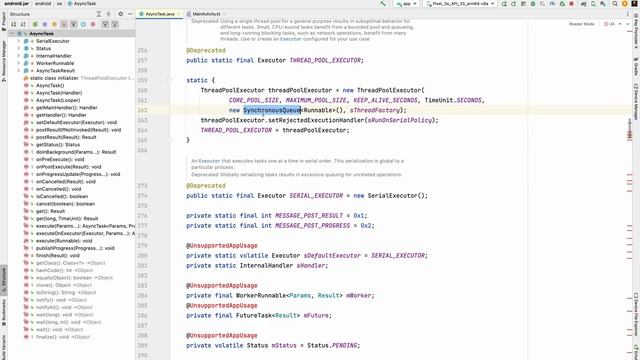640x360 pixels.
Task: Click the android.jar breadcrumb
Action: [17, 3]
